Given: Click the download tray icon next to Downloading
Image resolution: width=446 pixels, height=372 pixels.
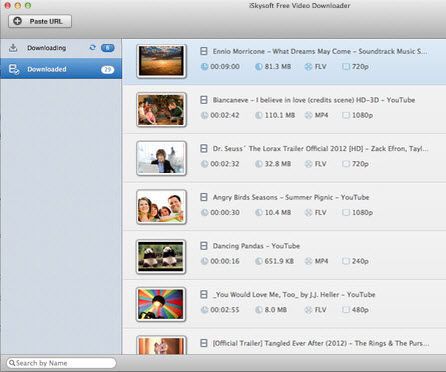Looking at the screenshot, I should (x=13, y=48).
